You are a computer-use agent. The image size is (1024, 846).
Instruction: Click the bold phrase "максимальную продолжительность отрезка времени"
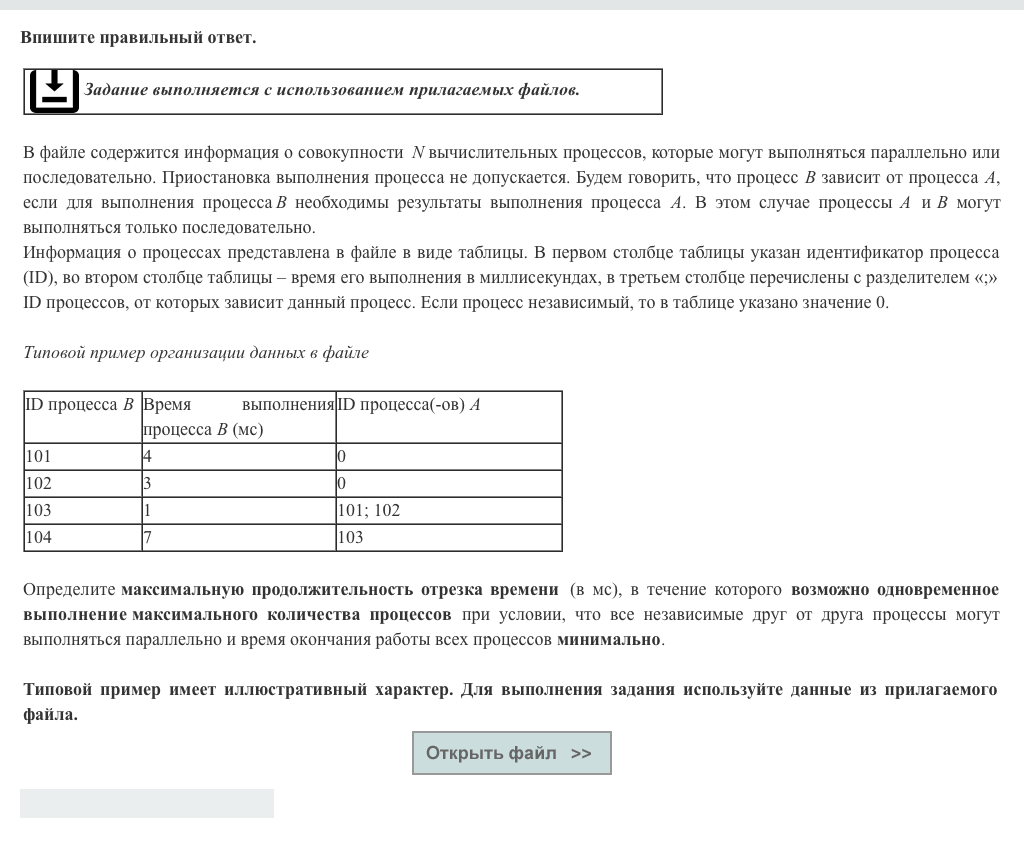340,589
